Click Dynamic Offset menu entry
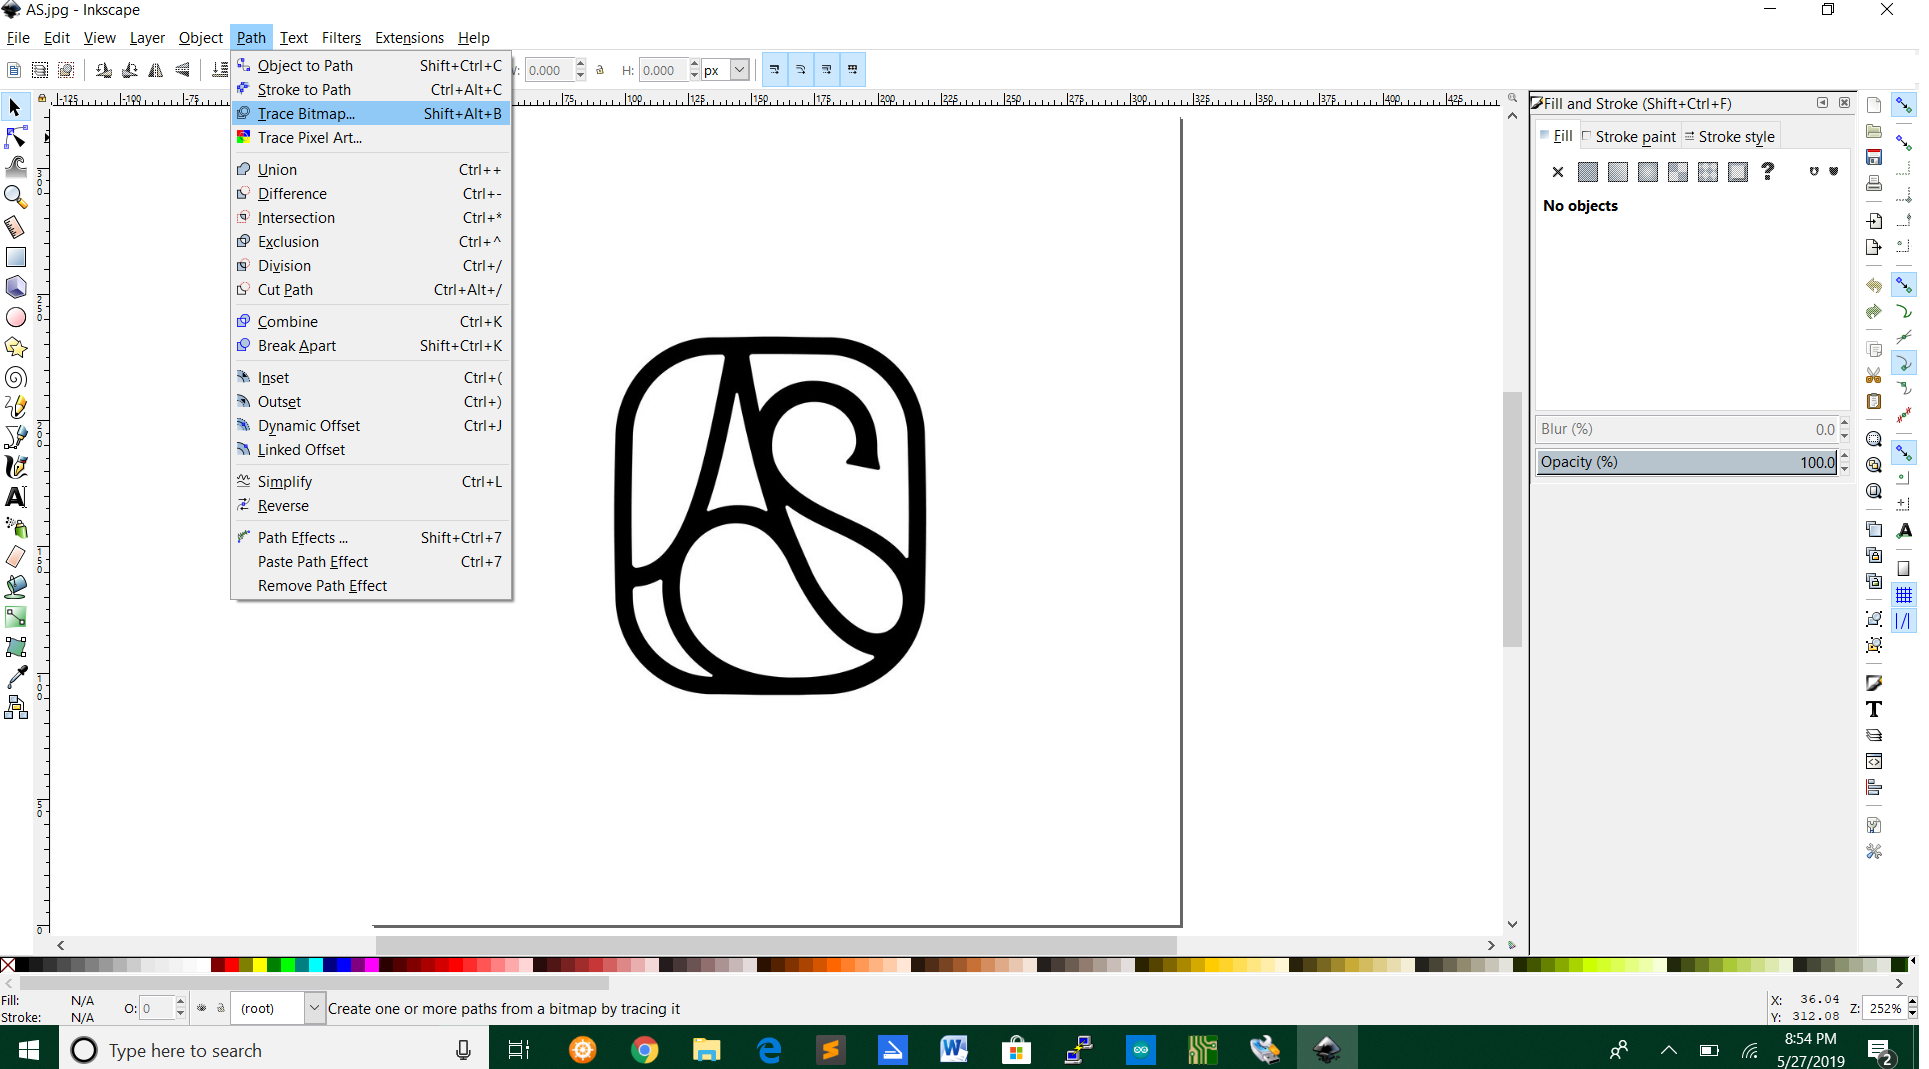The width and height of the screenshot is (1929, 1069). (x=371, y=426)
